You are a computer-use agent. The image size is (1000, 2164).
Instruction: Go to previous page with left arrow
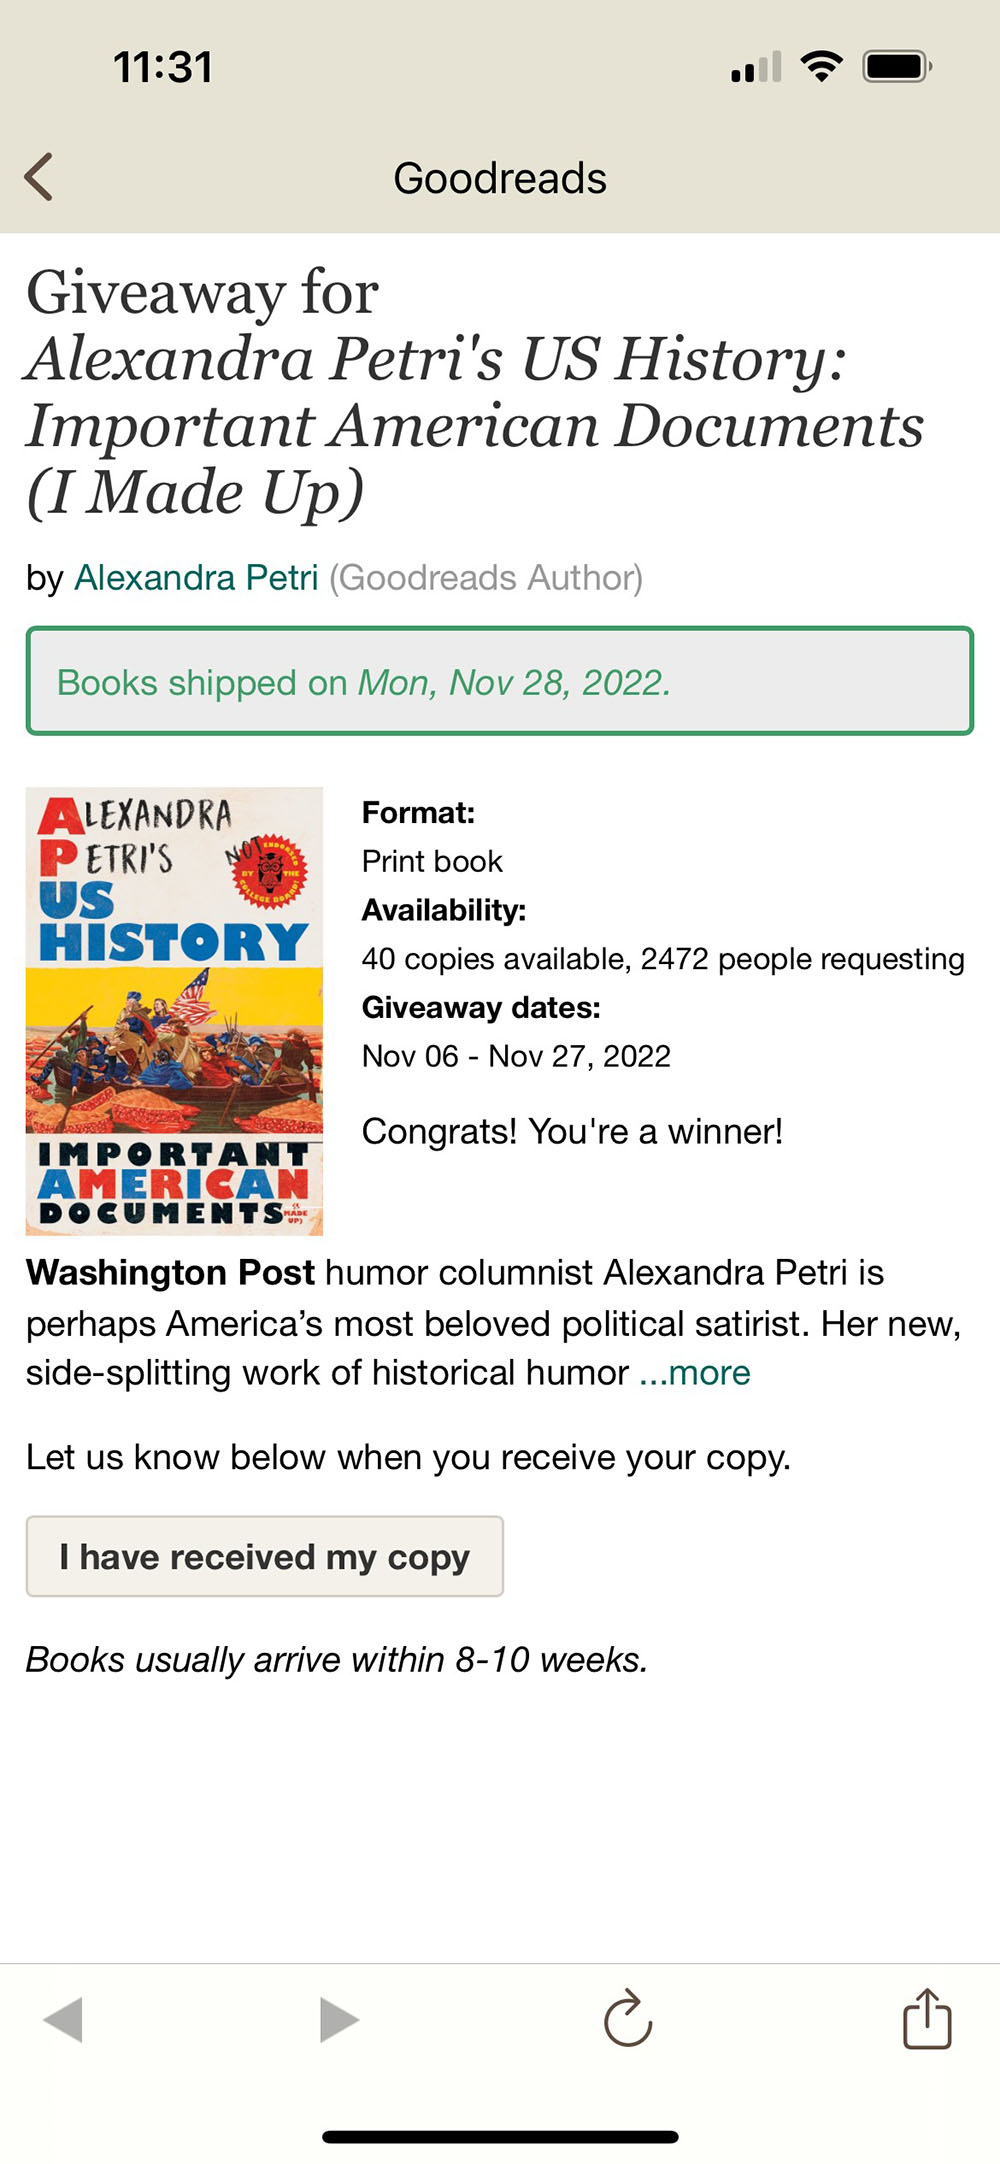pyautogui.click(x=63, y=2019)
